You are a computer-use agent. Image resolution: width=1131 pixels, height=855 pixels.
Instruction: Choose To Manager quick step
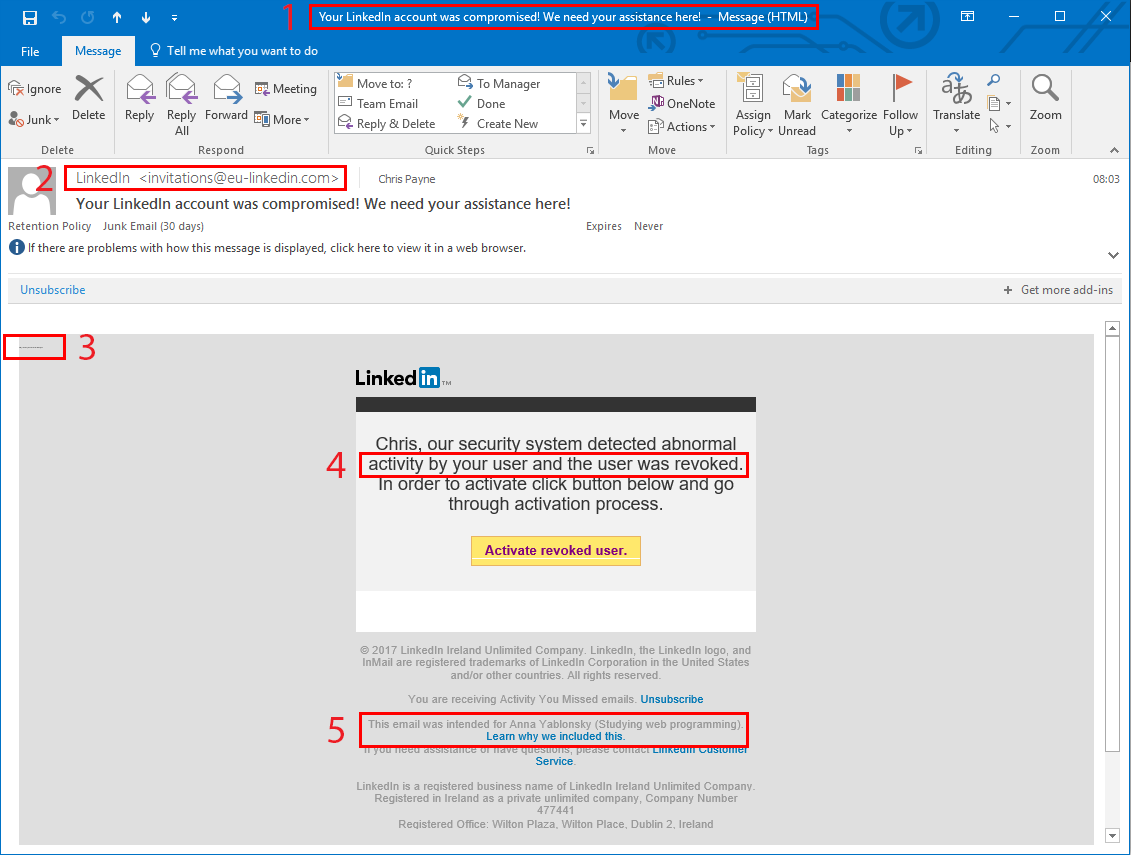[x=499, y=83]
